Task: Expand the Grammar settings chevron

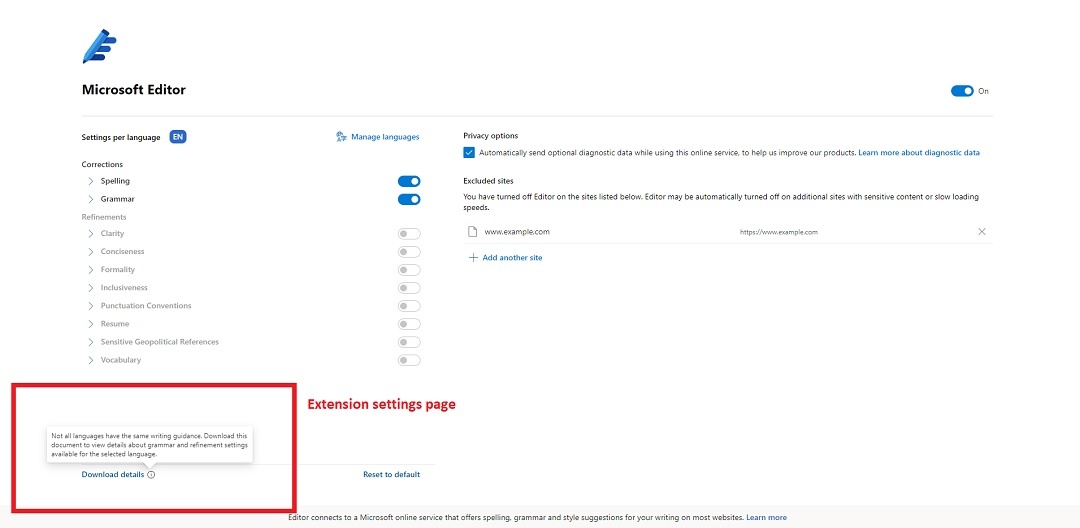Action: (90, 199)
